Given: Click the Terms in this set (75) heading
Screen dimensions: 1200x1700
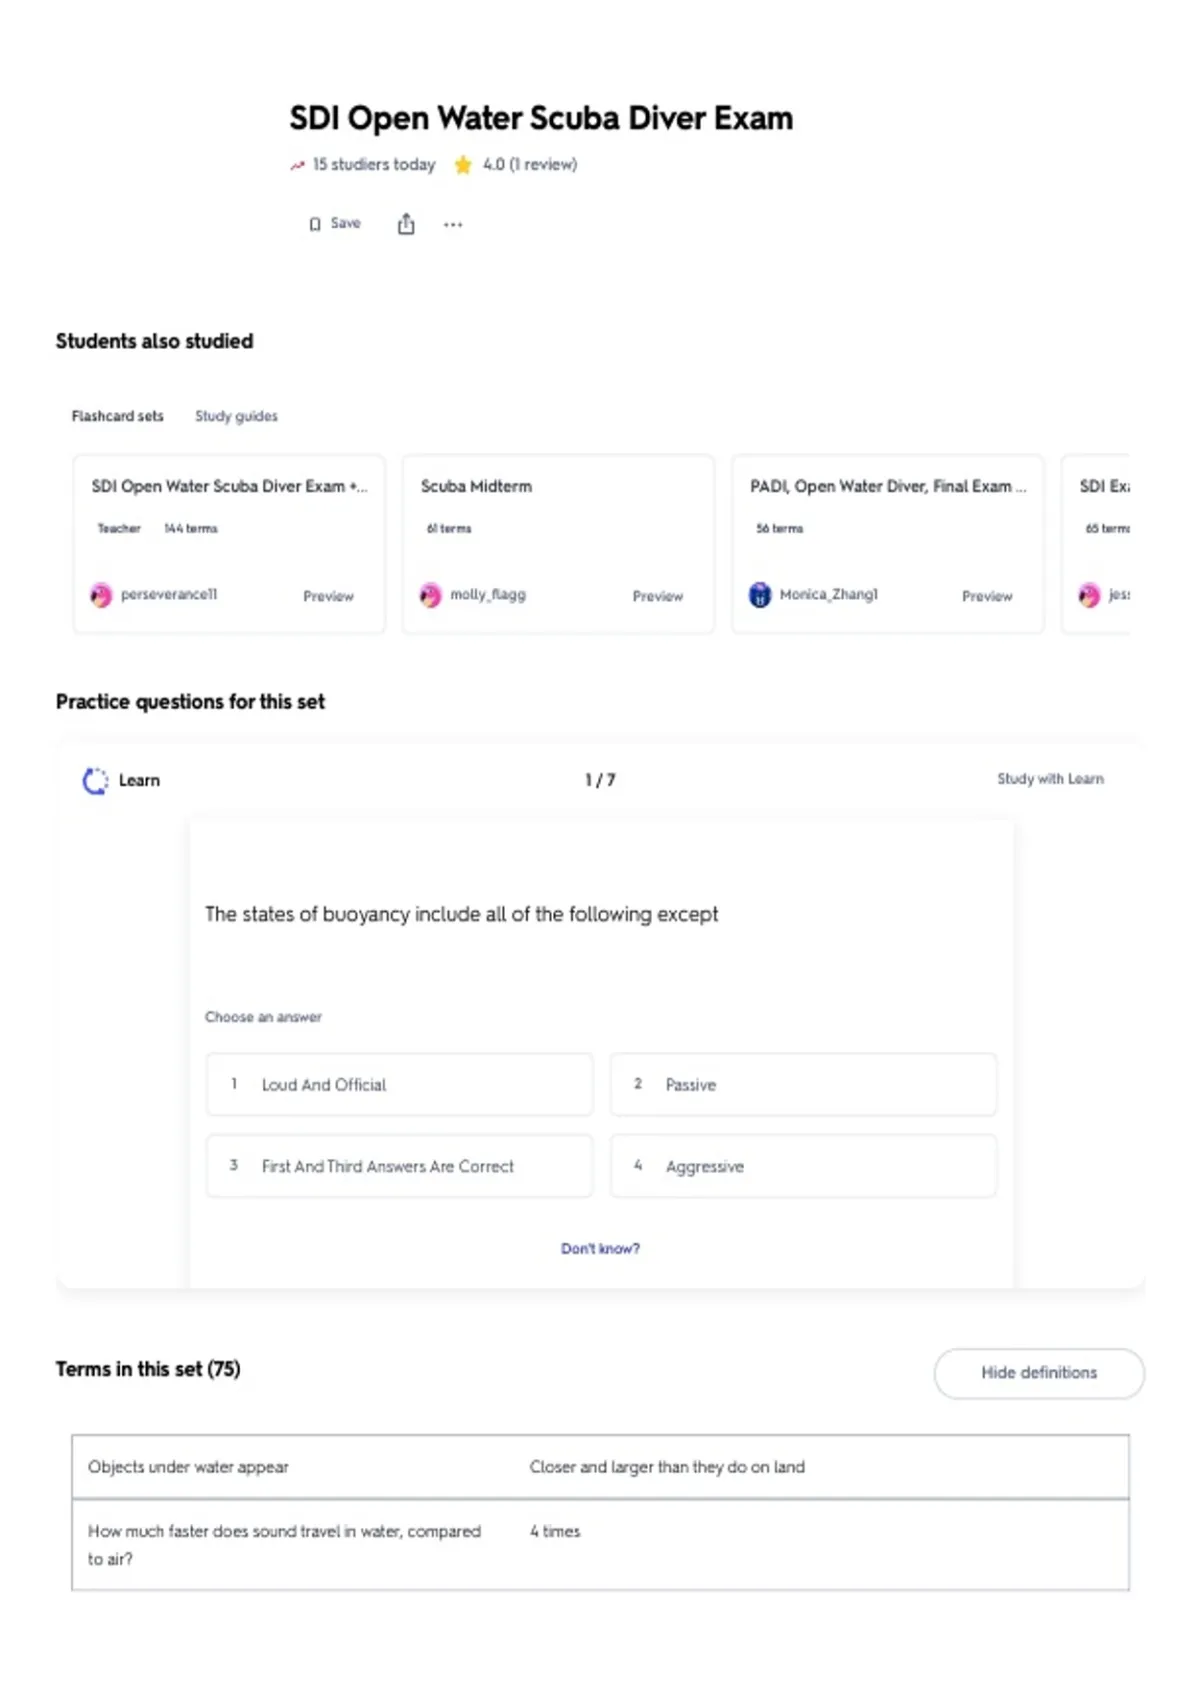Looking at the screenshot, I should 148,1369.
